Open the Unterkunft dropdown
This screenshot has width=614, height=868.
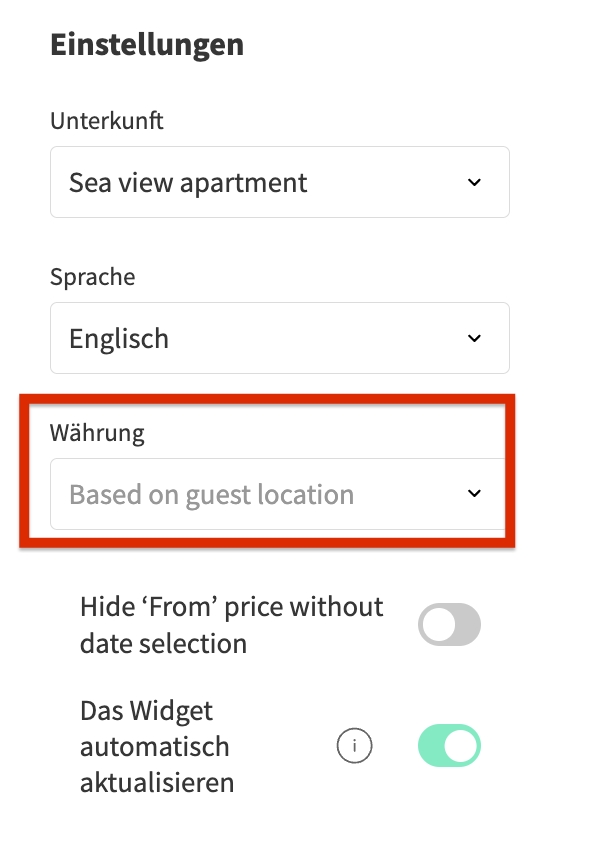pos(279,183)
